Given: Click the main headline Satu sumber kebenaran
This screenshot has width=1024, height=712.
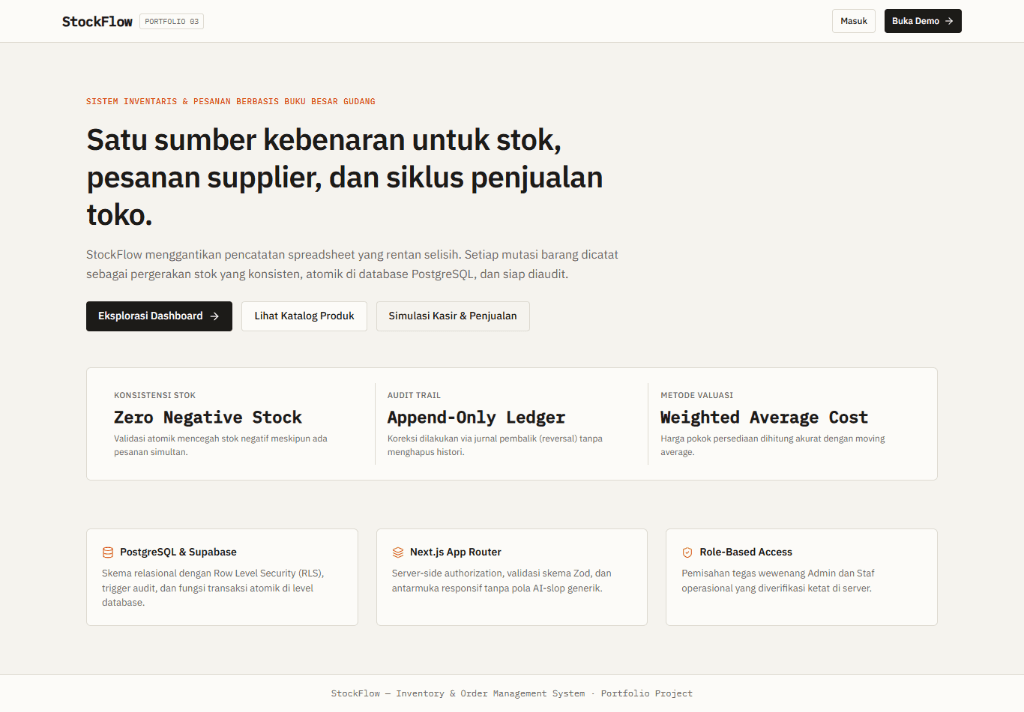Looking at the screenshot, I should coord(345,177).
